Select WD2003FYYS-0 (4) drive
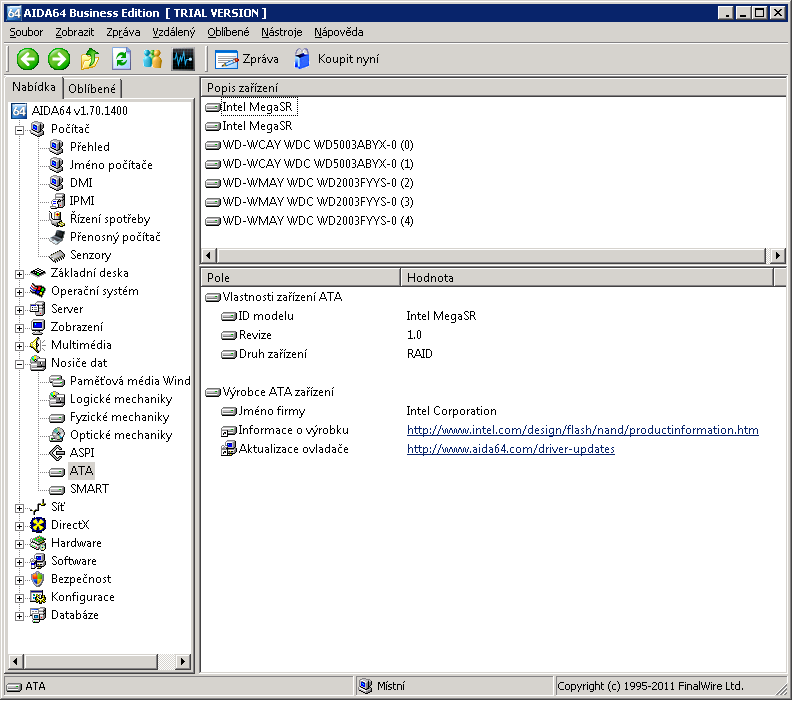 click(318, 221)
